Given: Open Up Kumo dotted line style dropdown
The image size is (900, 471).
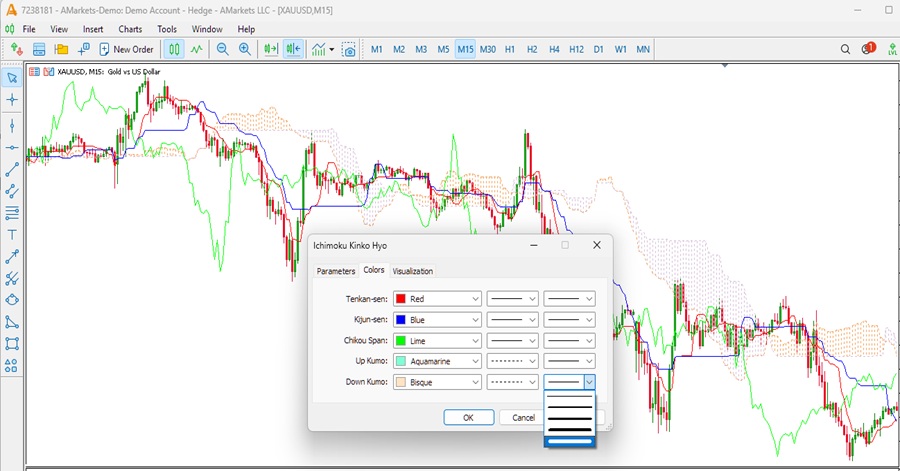Looking at the screenshot, I should point(513,361).
